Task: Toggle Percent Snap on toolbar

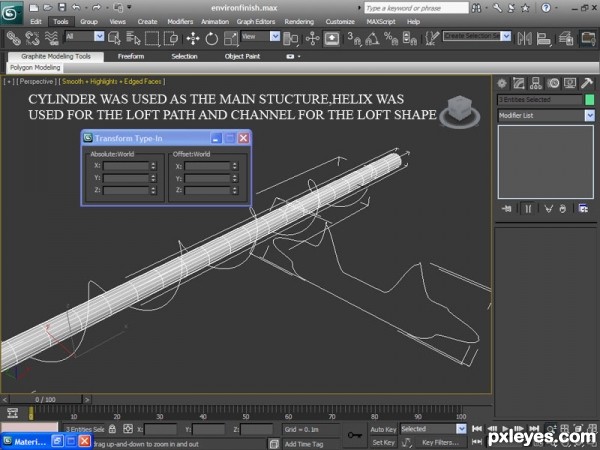Action: tap(391, 38)
